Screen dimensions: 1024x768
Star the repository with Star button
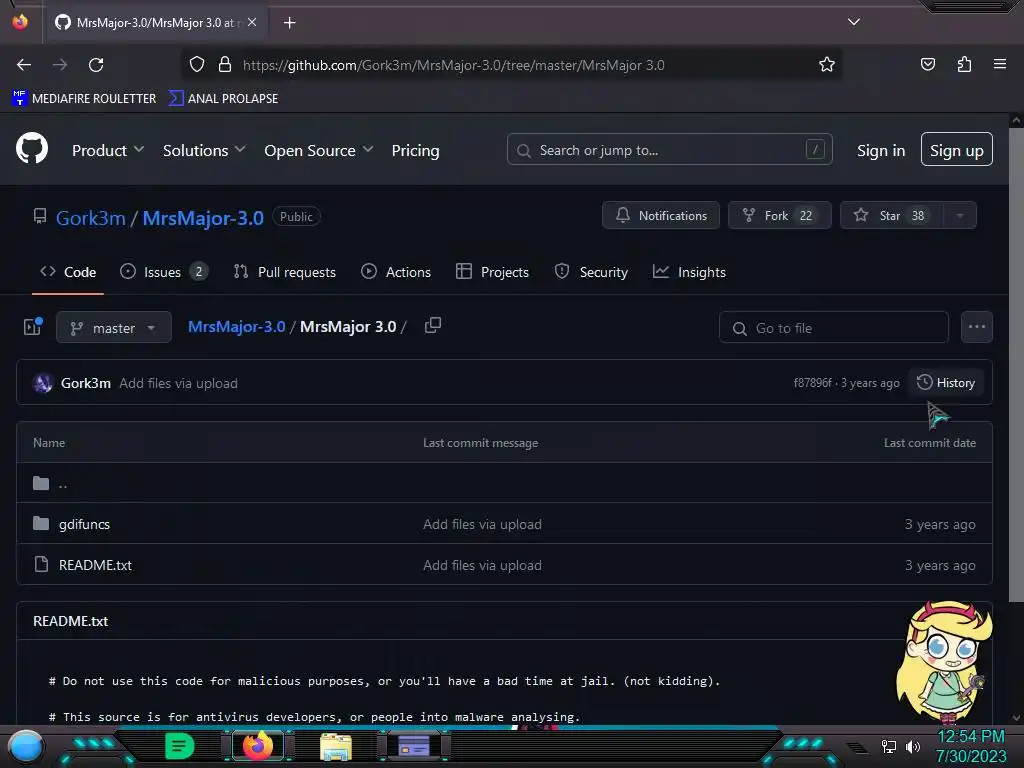(x=892, y=216)
